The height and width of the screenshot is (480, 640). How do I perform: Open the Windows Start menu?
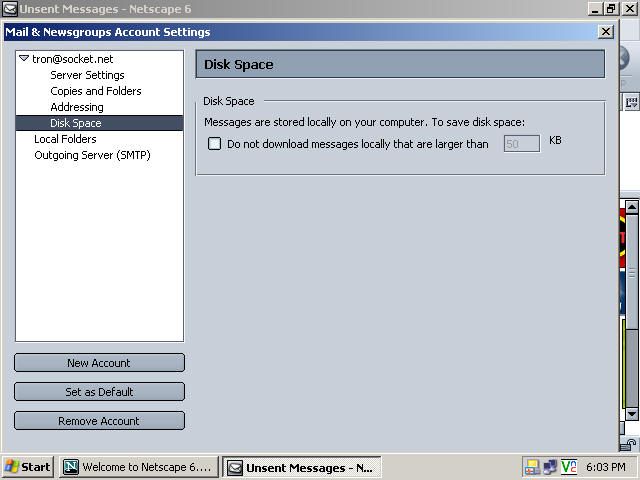click(28, 467)
